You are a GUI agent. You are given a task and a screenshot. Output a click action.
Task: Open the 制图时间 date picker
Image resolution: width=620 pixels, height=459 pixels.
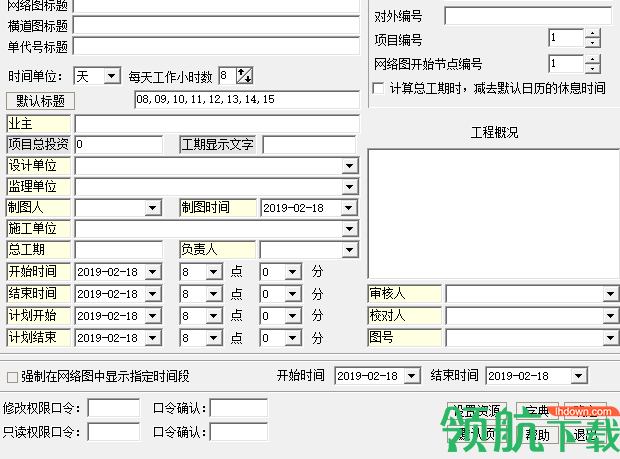349,208
